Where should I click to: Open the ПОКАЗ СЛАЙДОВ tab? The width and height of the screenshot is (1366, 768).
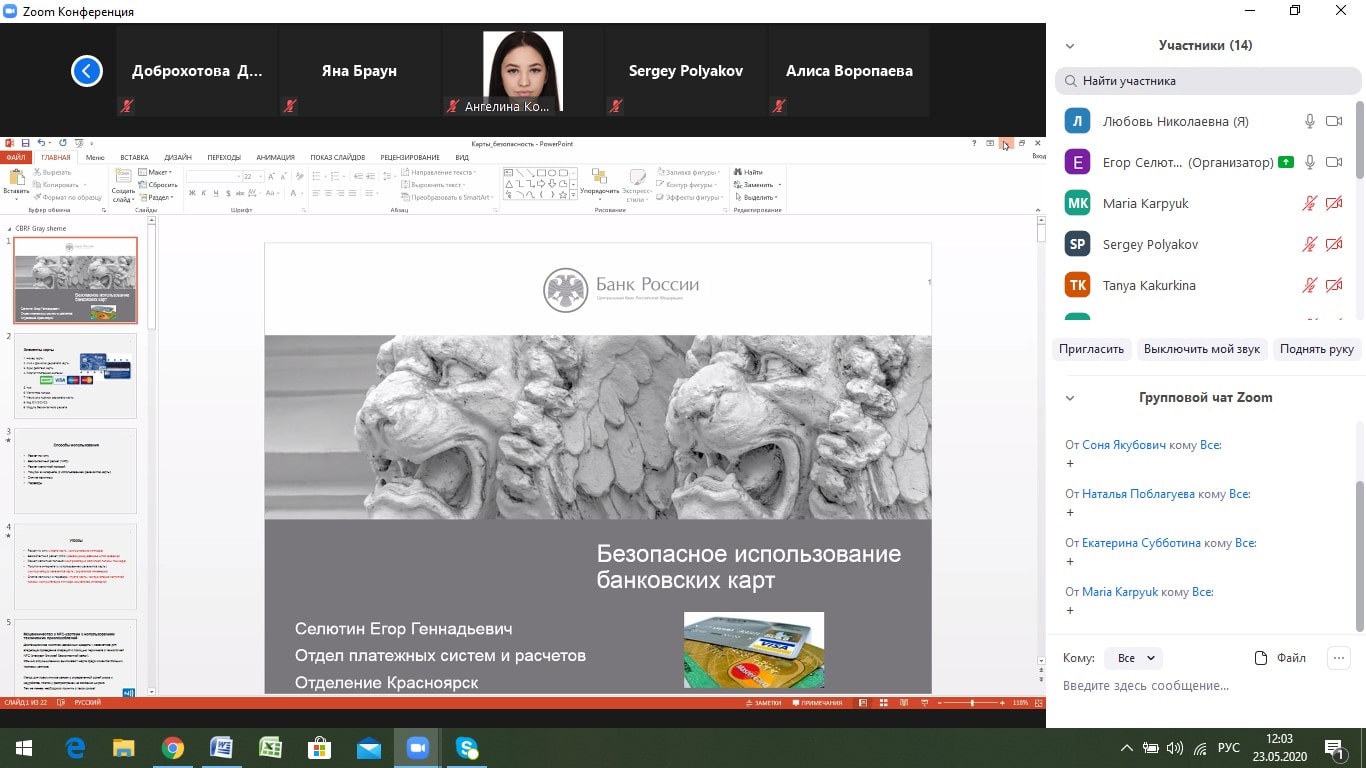tap(337, 157)
